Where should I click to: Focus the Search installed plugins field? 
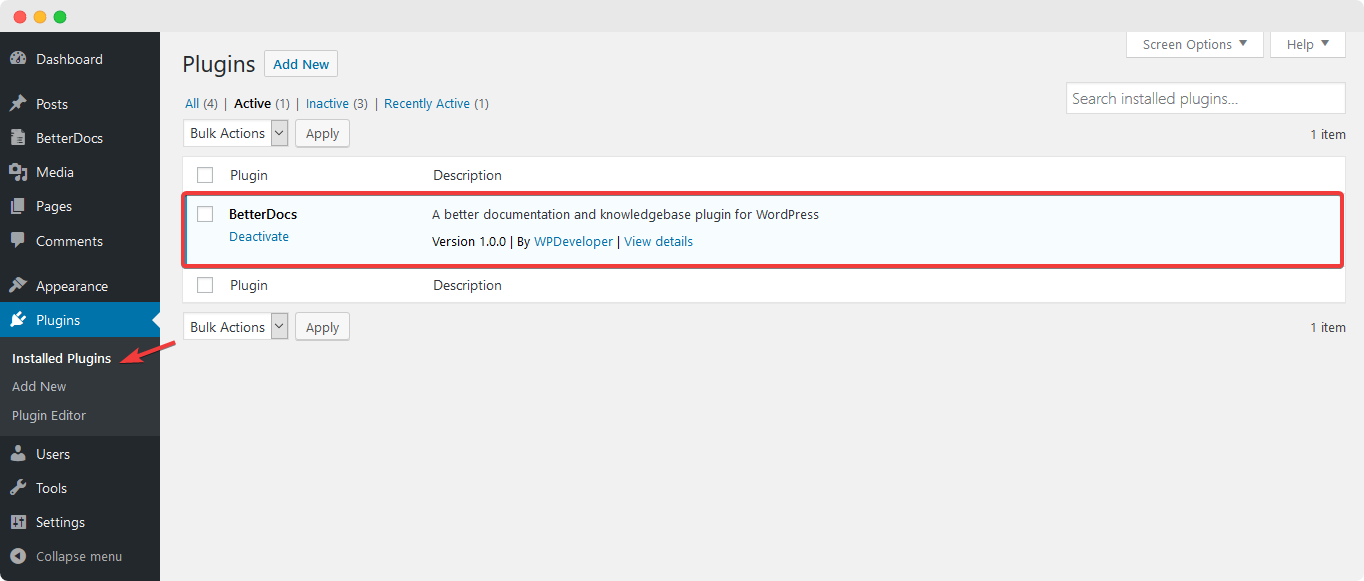click(x=1206, y=98)
